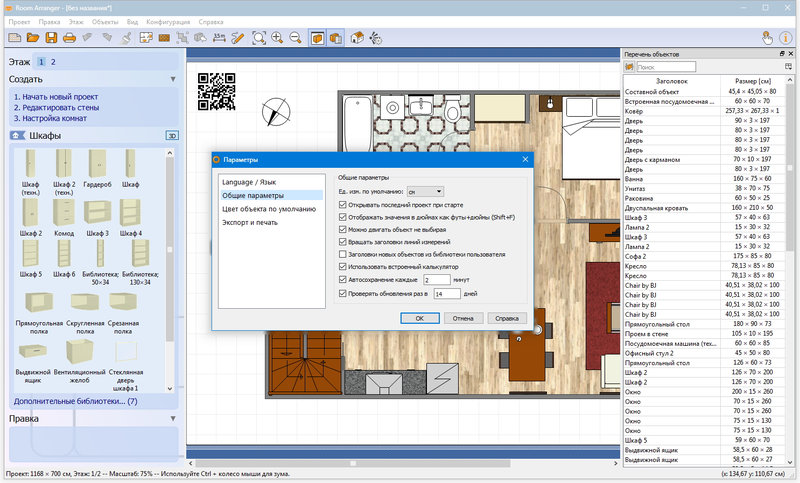The width and height of the screenshot is (800, 483).
Task: Open the Справка menu
Action: tap(211, 22)
